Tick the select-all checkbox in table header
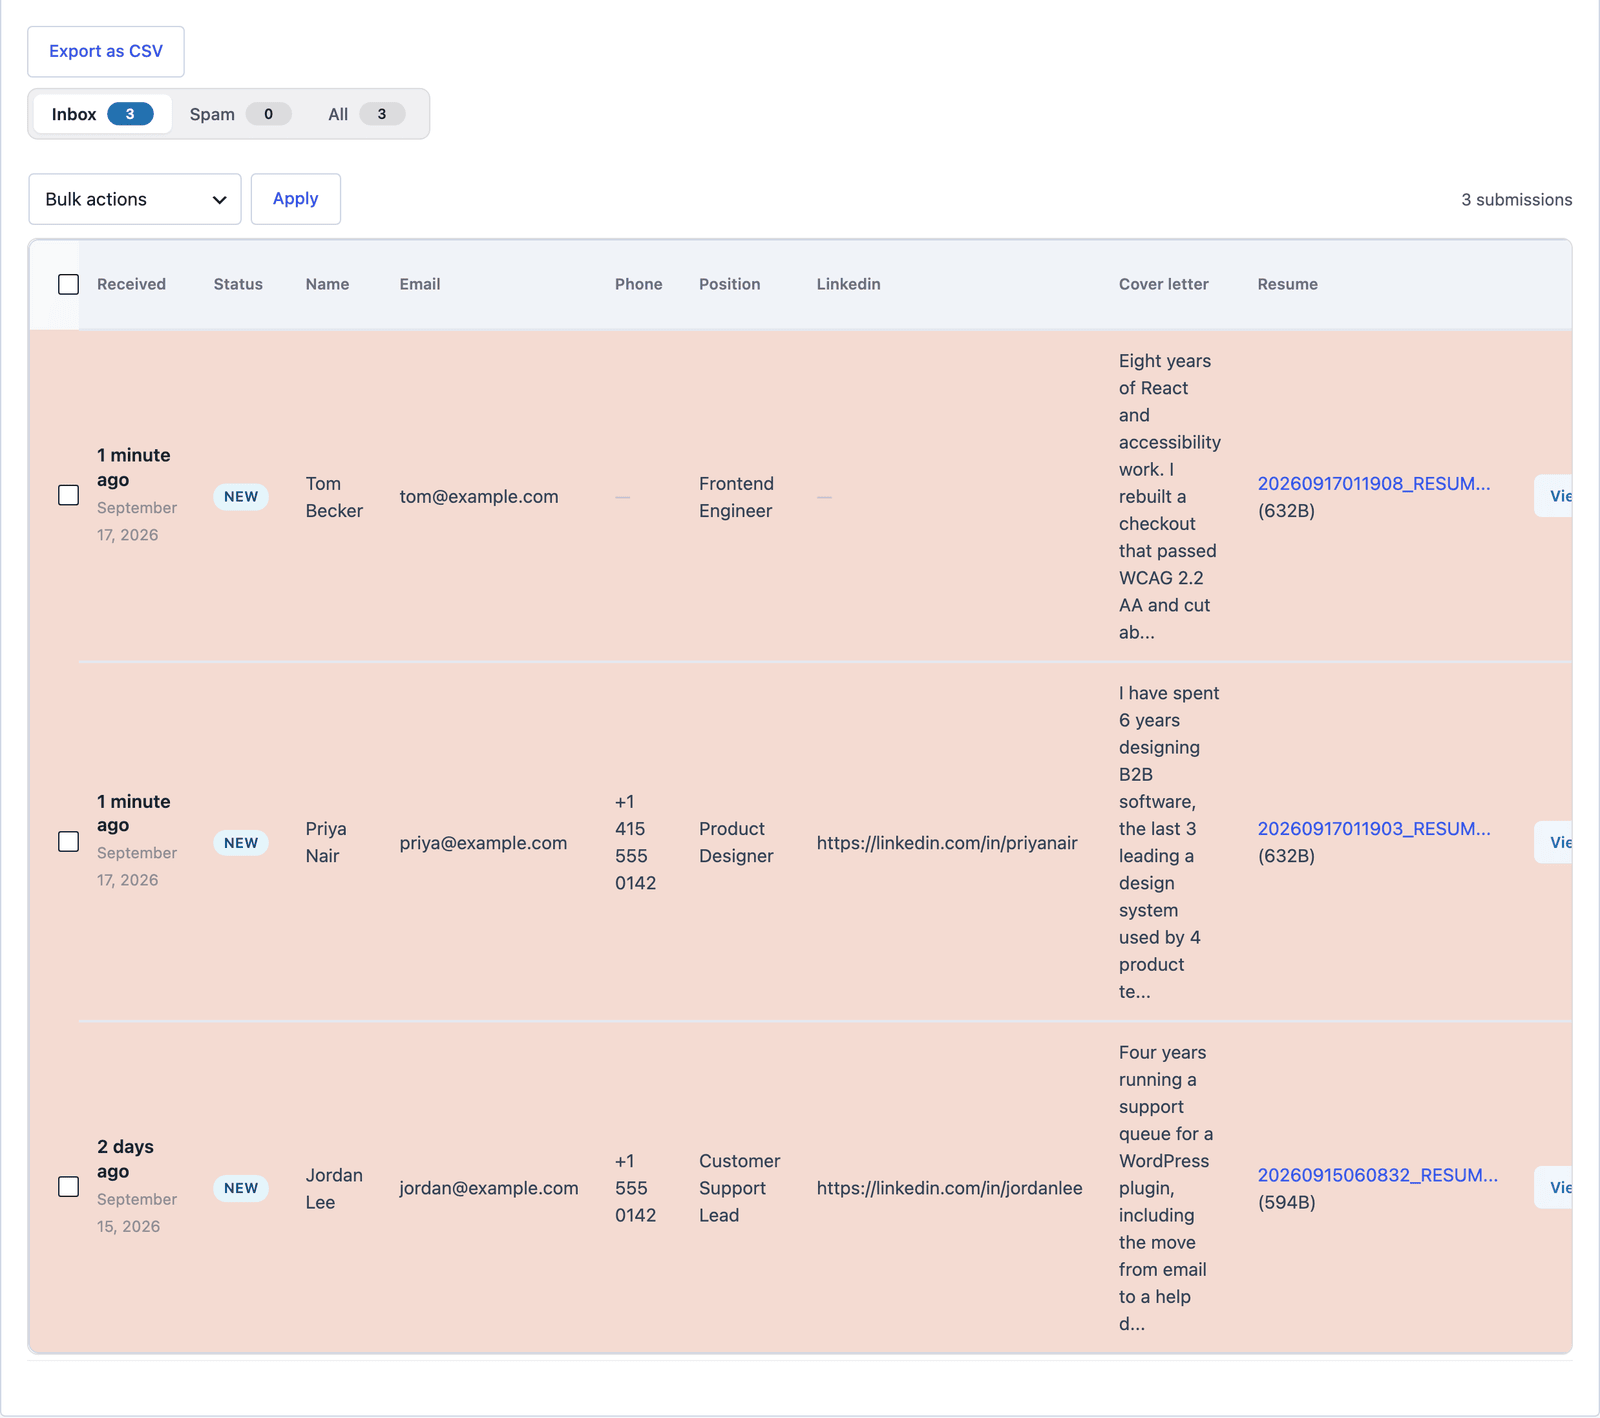1600x1418 pixels. 68,284
